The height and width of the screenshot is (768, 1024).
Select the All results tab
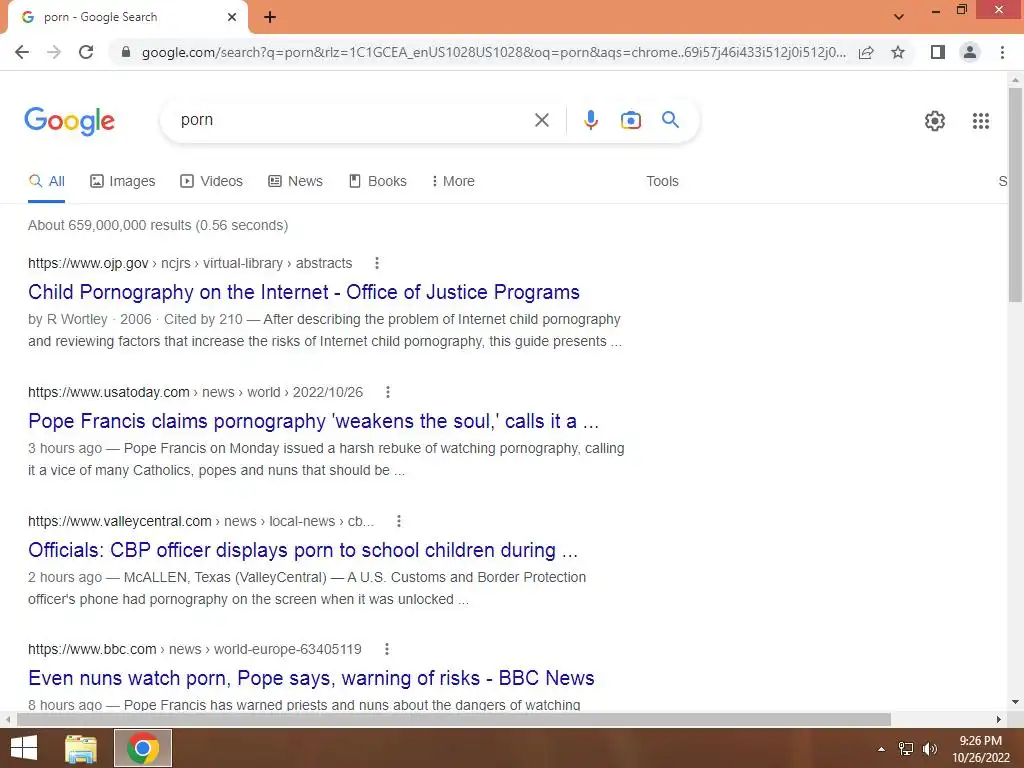46,181
